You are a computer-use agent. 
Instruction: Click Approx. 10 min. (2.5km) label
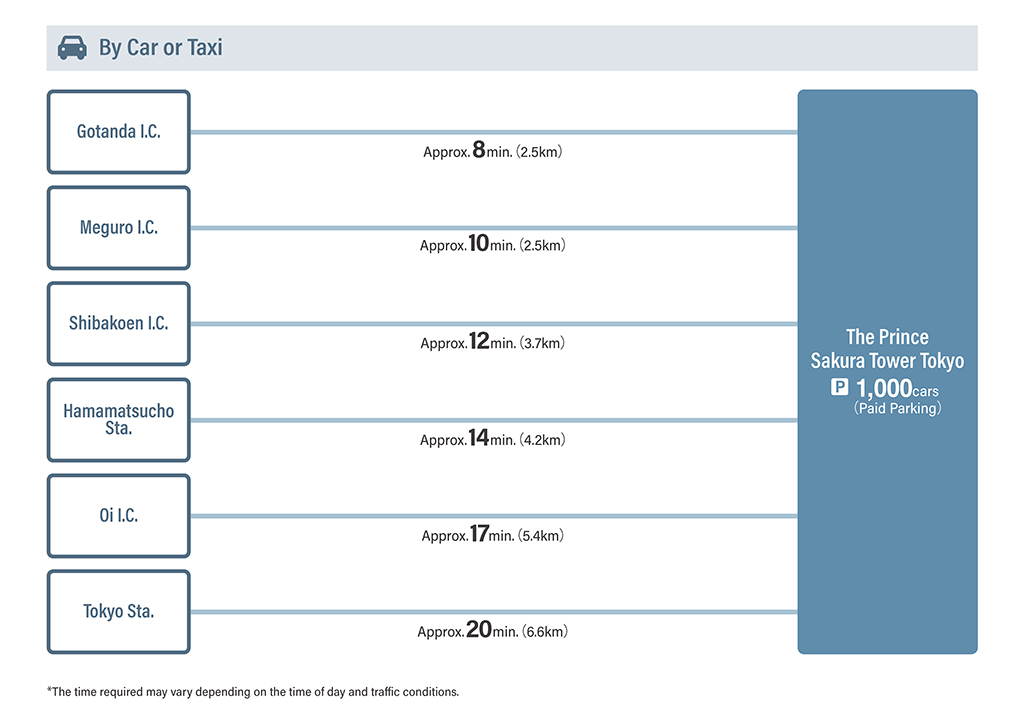[492, 244]
